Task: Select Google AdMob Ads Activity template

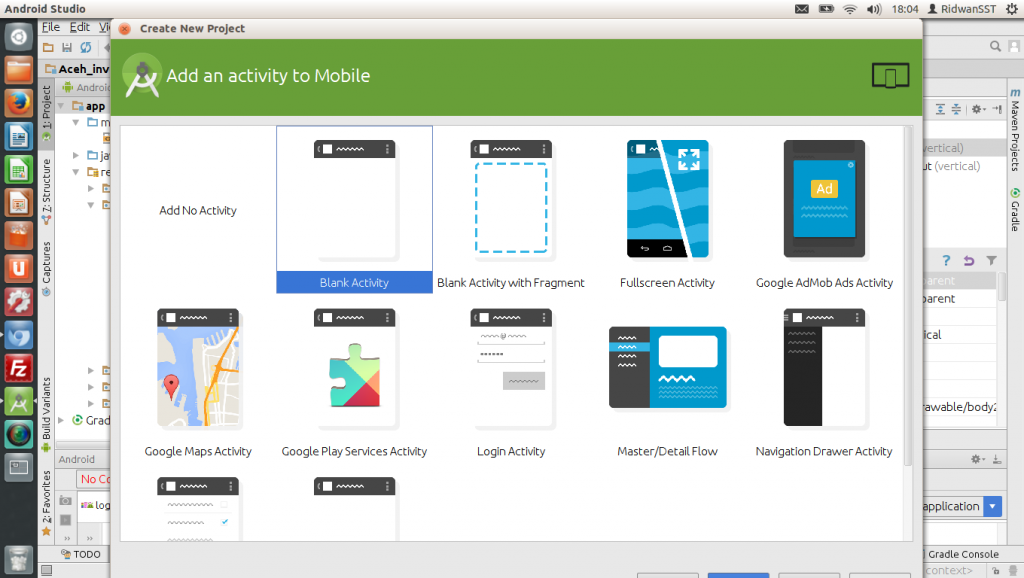Action: [824, 209]
